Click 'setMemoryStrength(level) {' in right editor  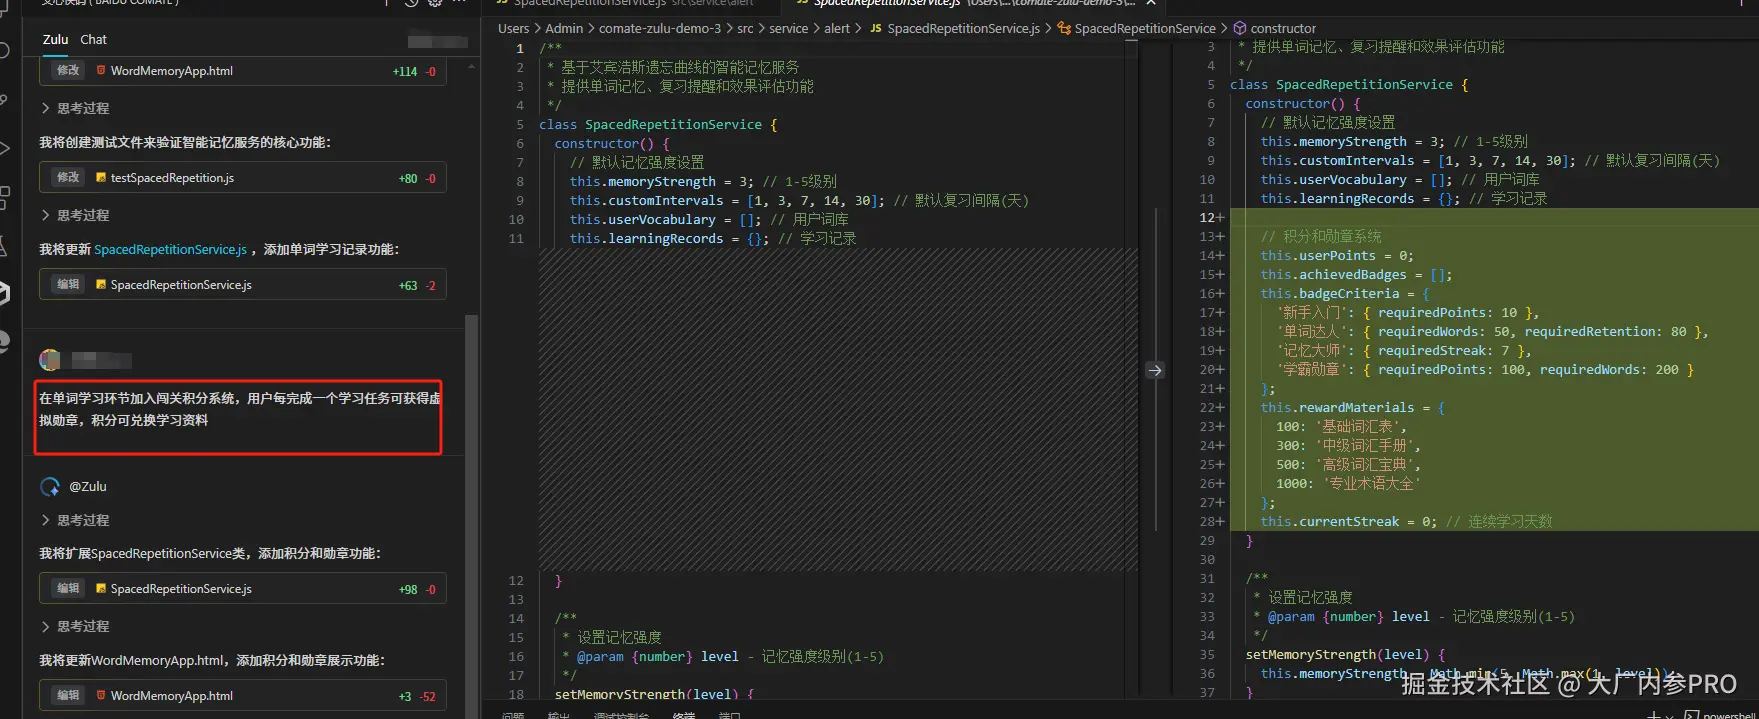click(1345, 655)
